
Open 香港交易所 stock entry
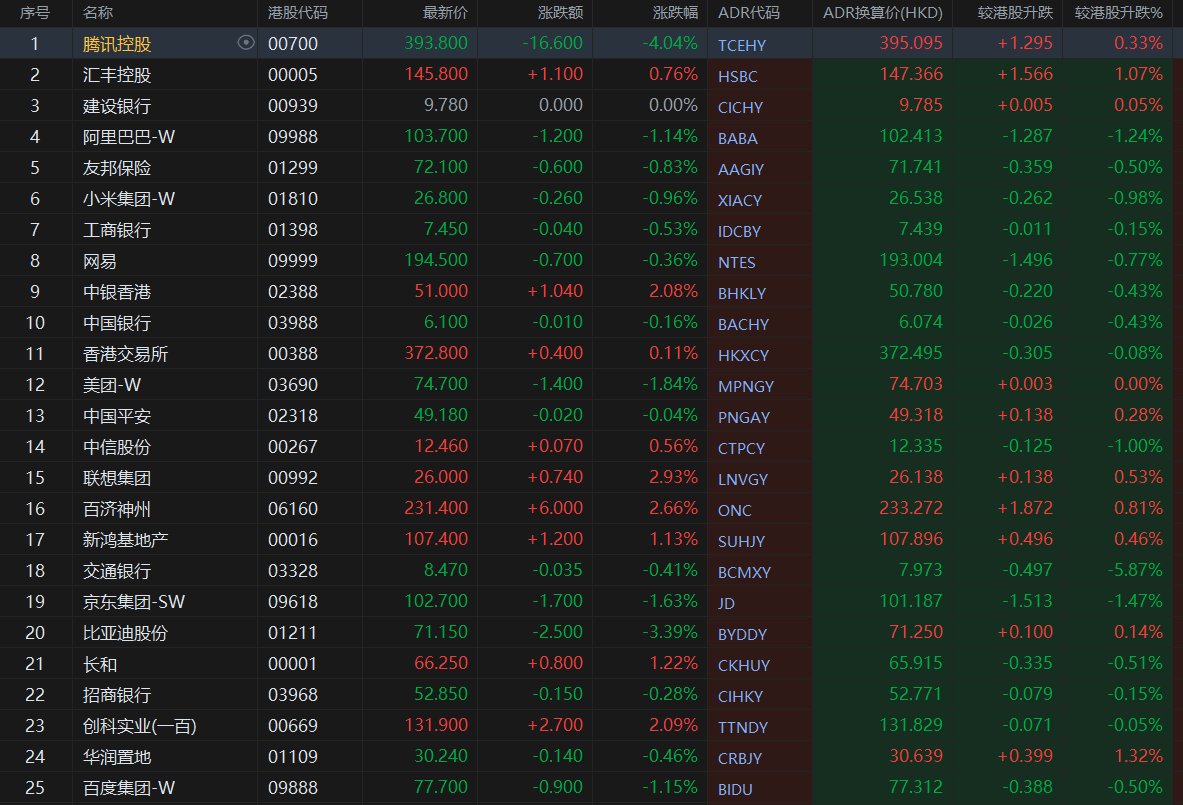[125, 354]
